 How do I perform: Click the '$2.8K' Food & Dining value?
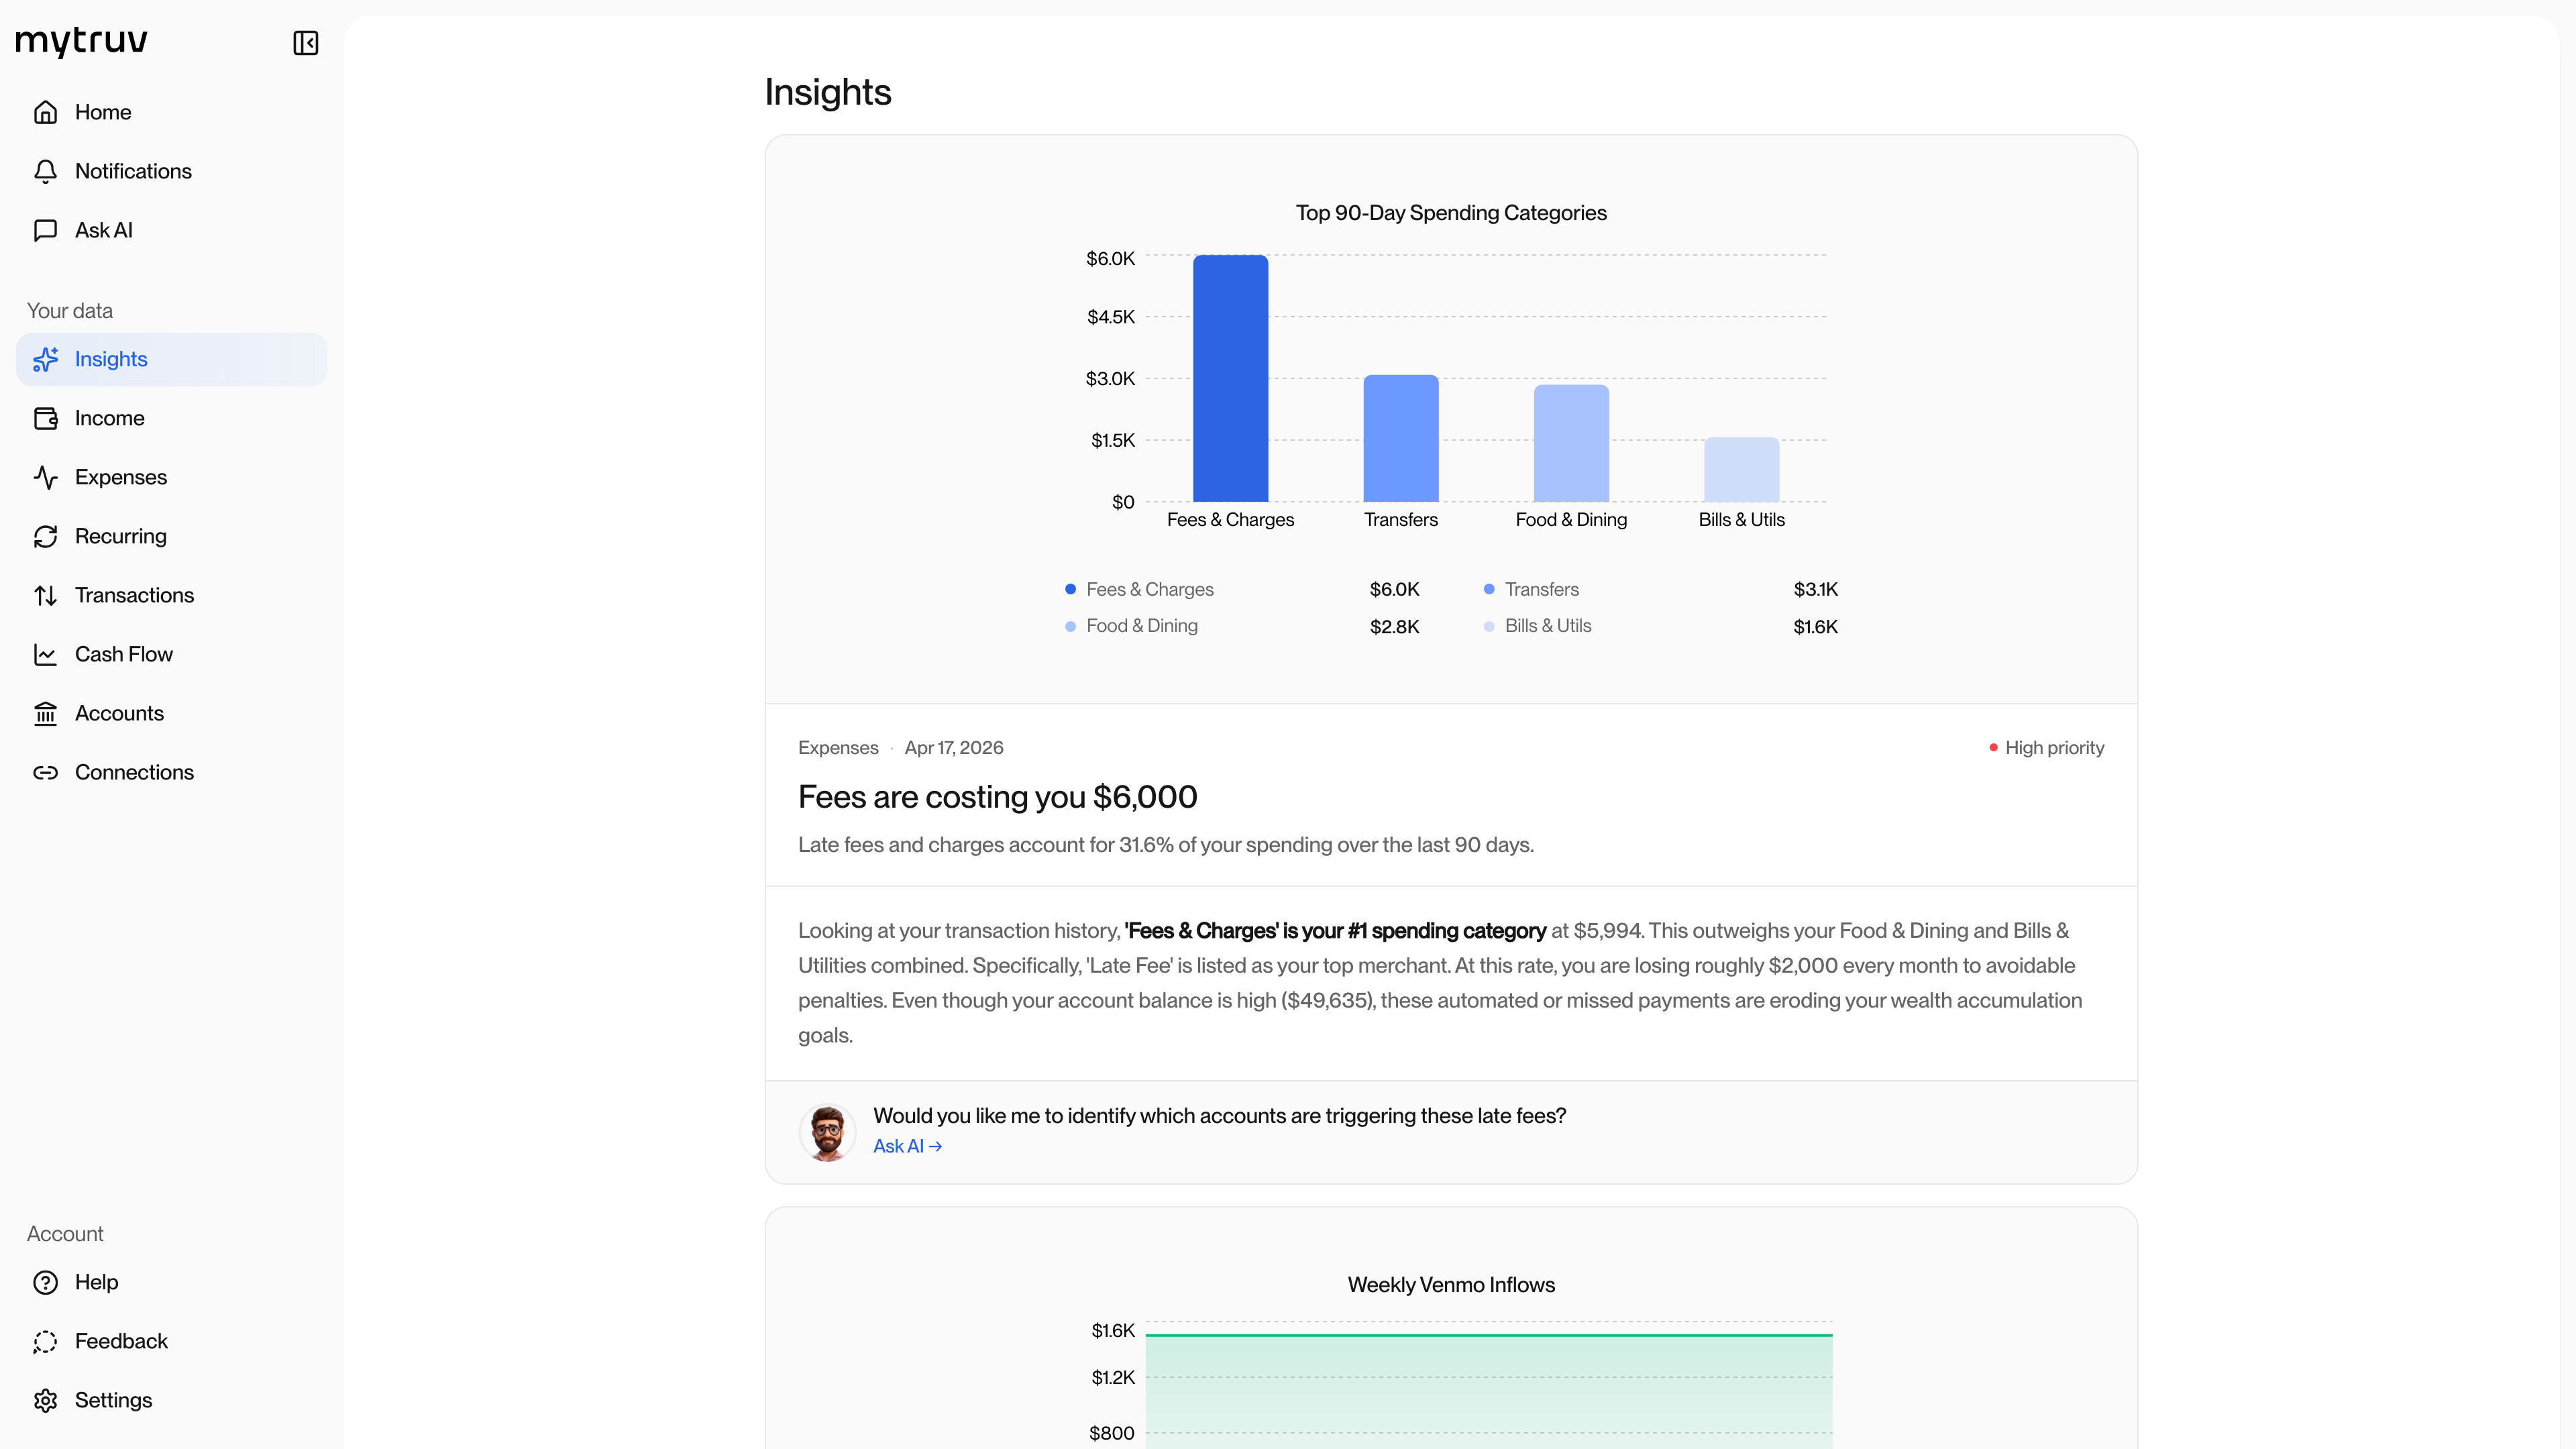[x=1394, y=626]
